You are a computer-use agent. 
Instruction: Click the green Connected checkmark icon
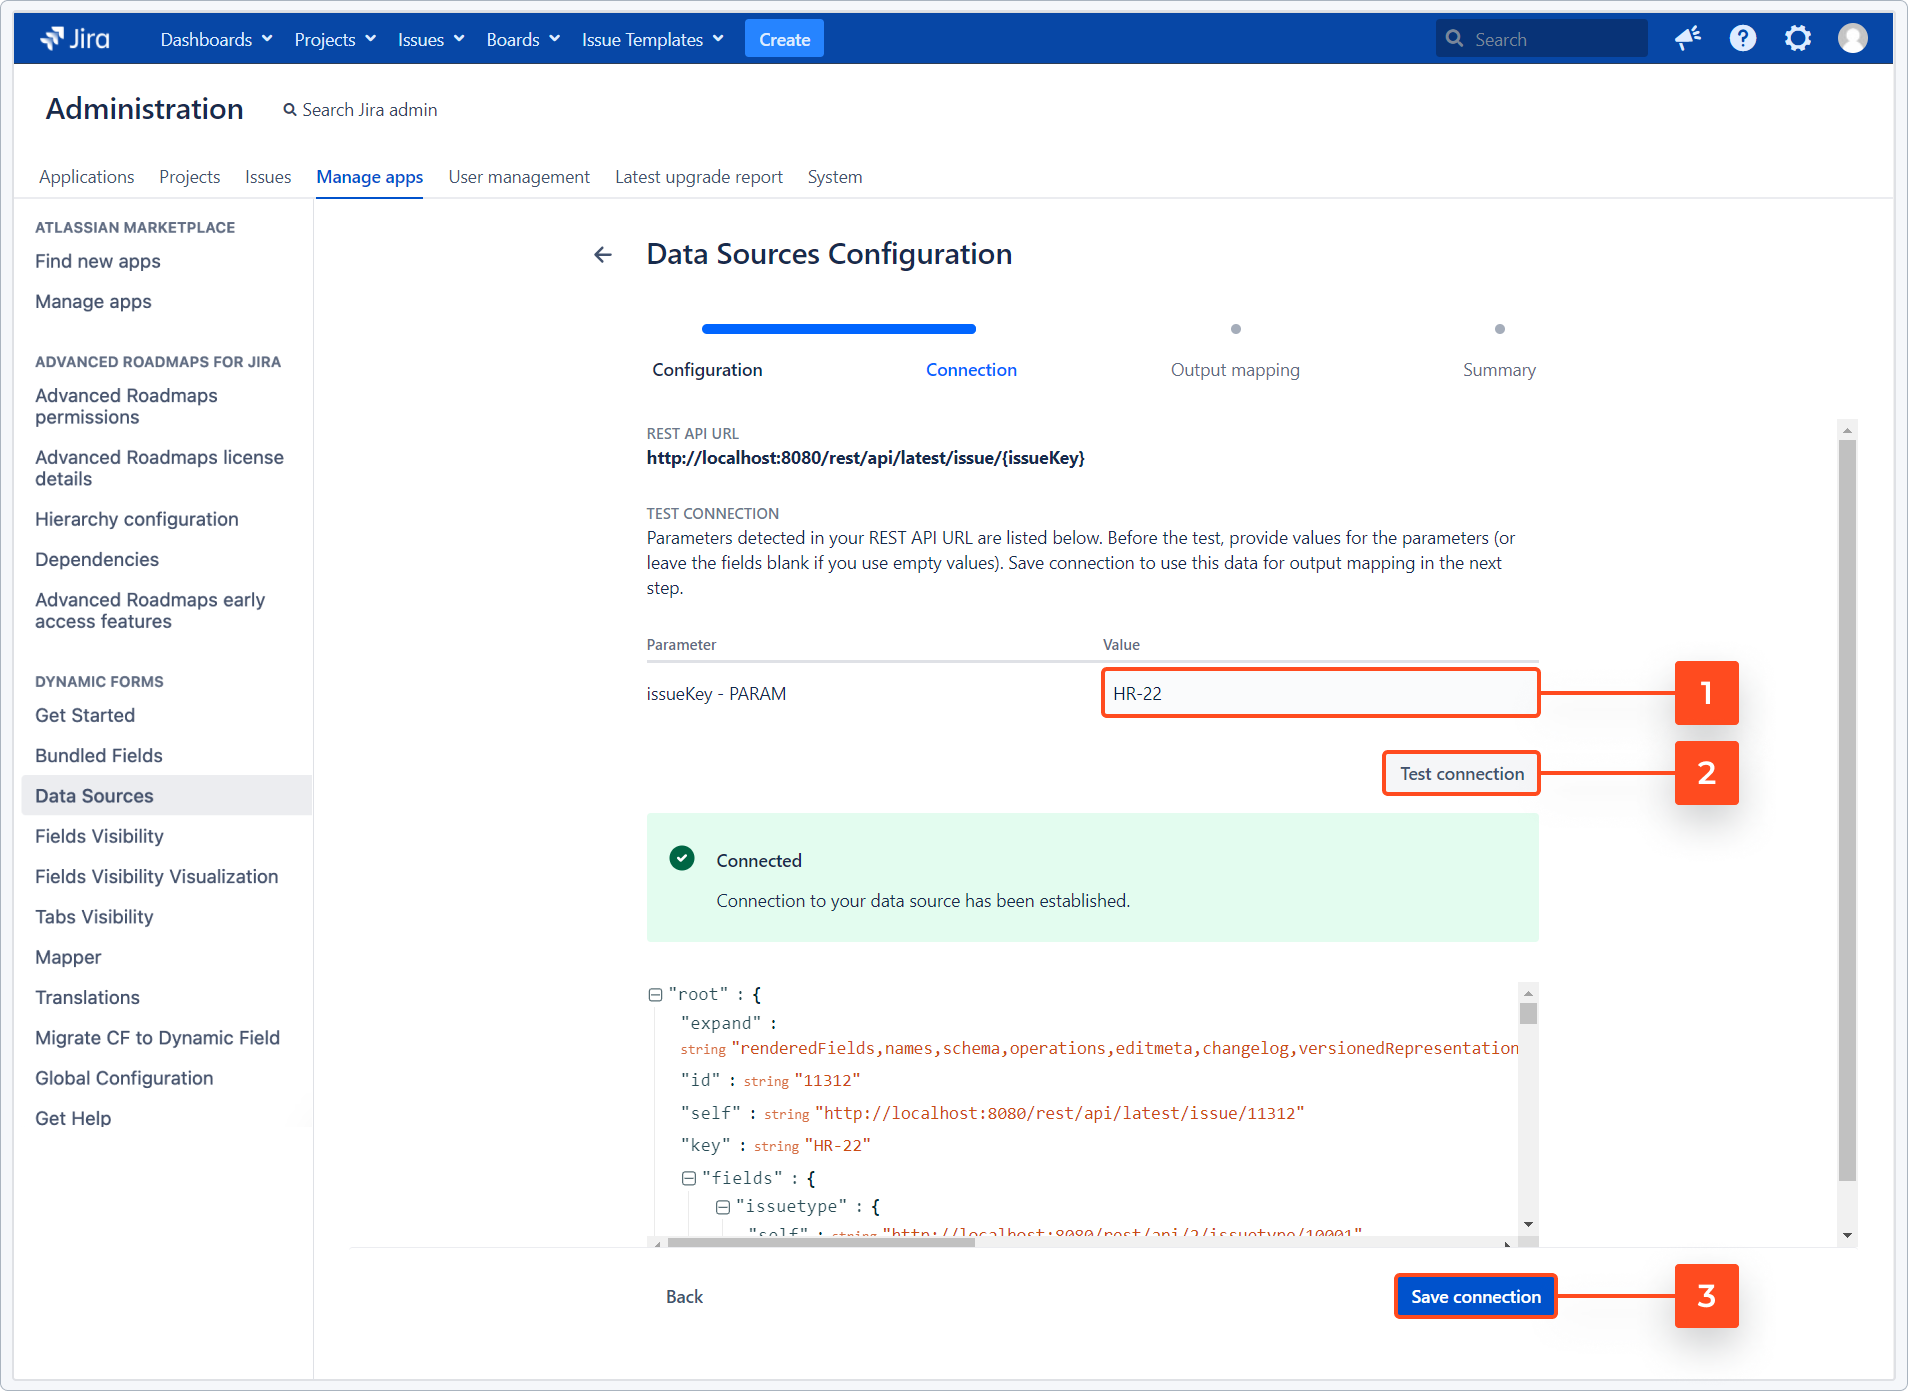[x=682, y=858]
